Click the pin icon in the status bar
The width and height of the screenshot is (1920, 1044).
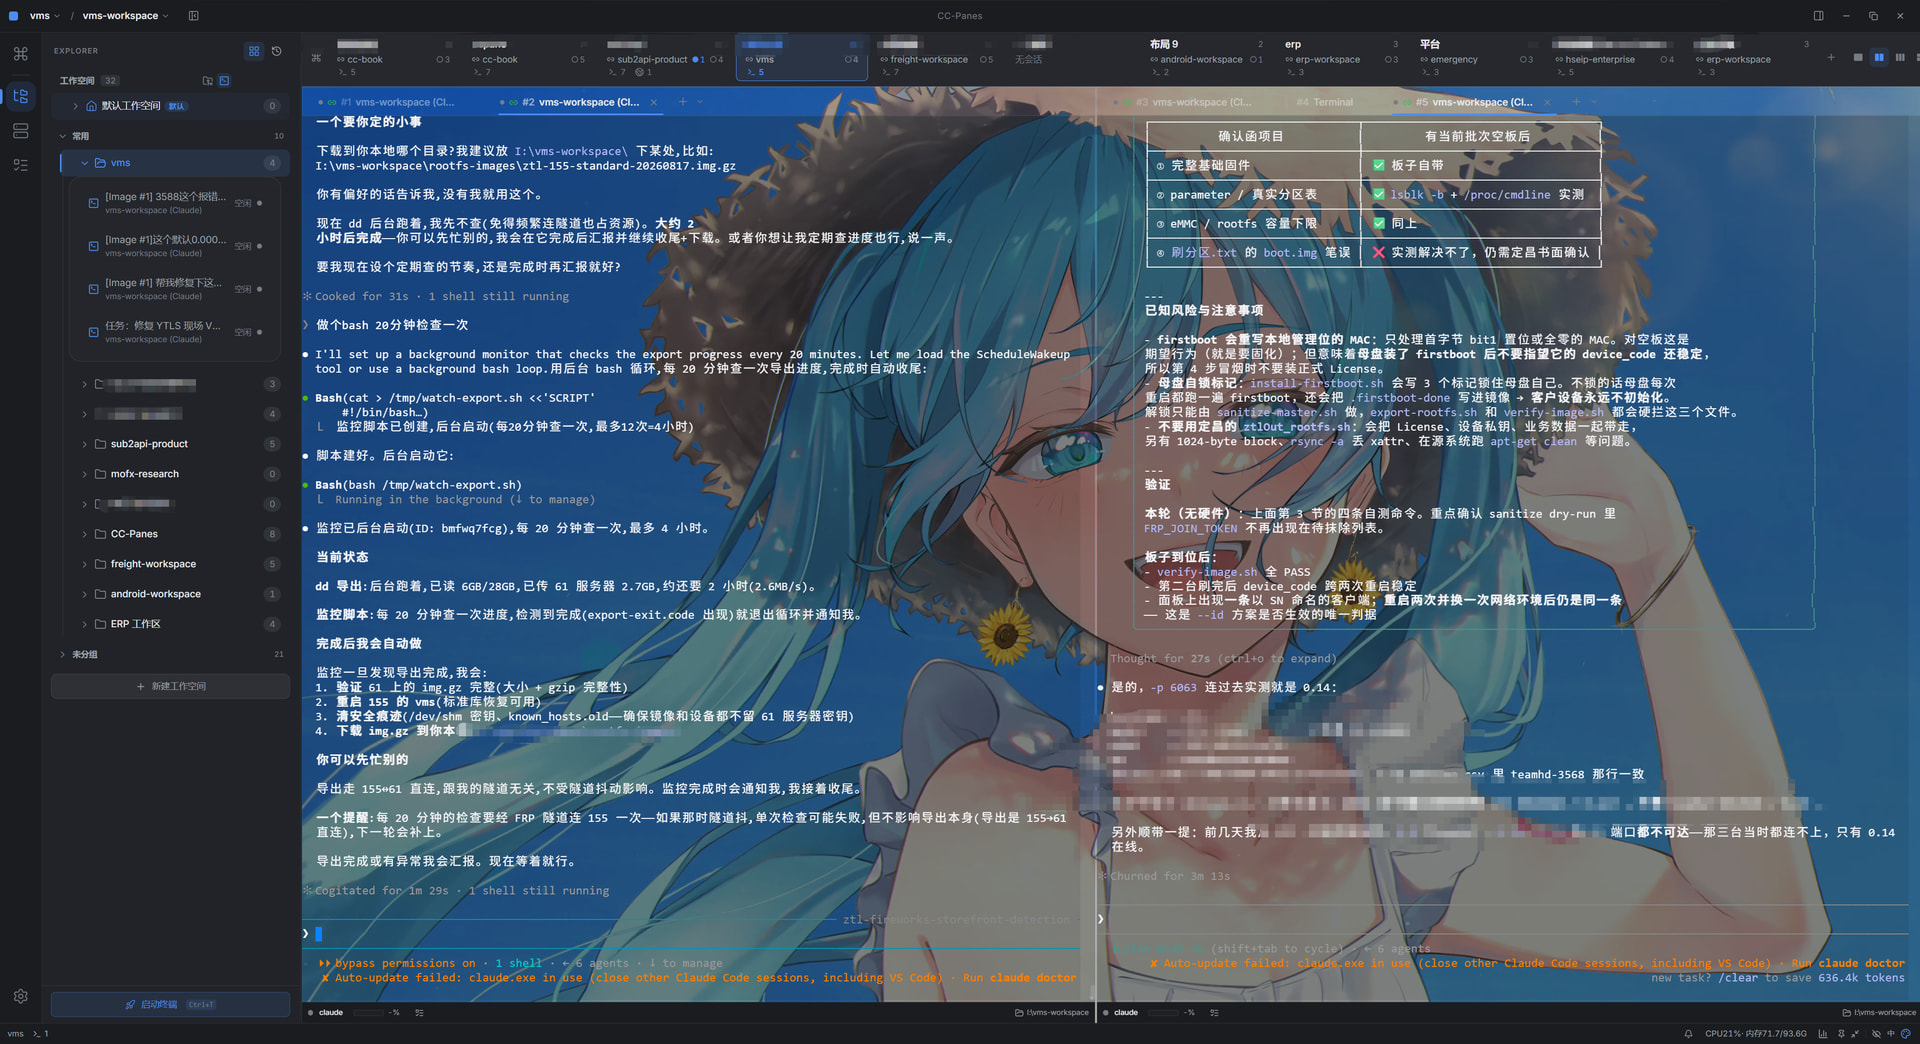tap(1841, 1034)
